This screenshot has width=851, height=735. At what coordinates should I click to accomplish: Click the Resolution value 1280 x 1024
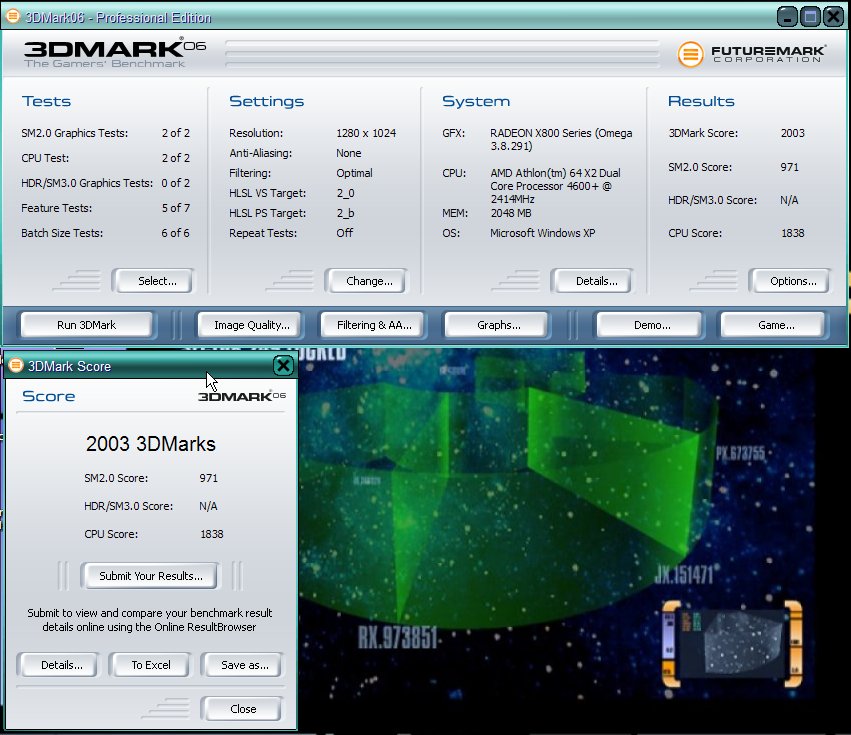[366, 133]
